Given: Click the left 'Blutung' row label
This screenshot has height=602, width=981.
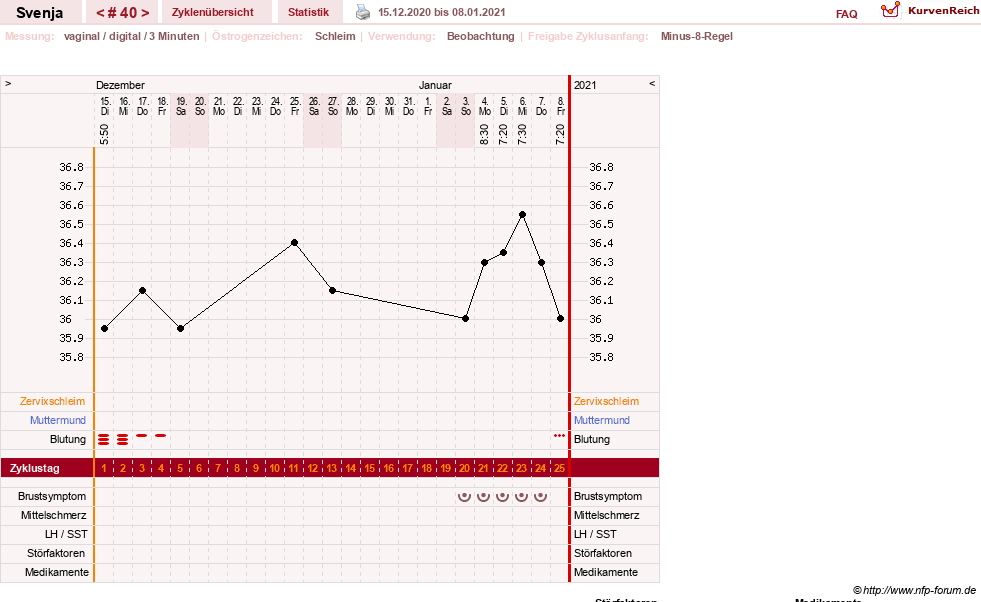Looking at the screenshot, I should click(x=68, y=439).
